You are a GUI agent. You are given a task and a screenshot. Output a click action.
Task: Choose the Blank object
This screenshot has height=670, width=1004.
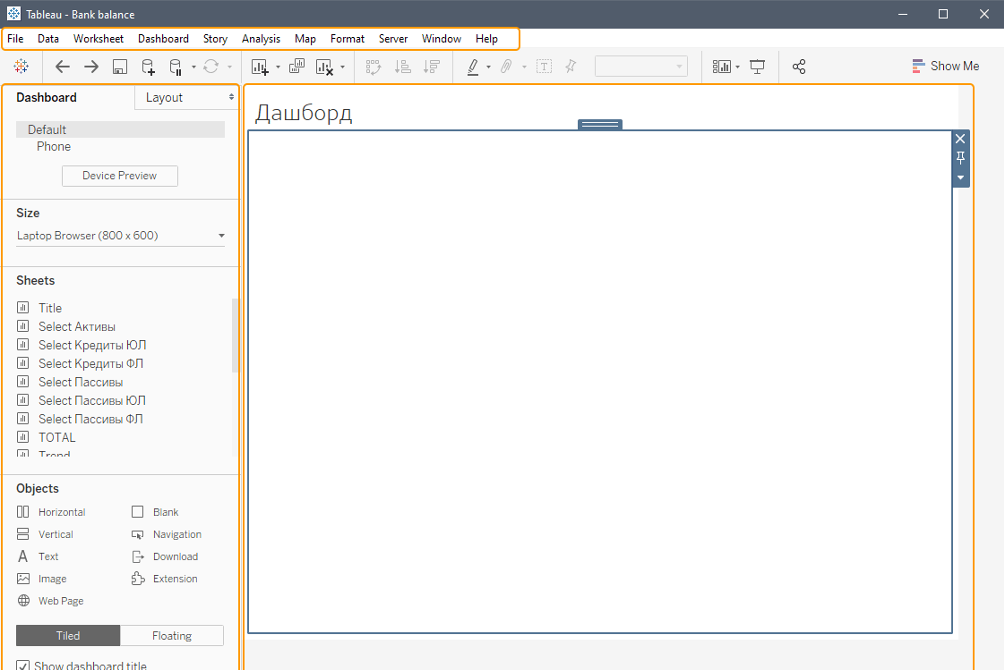(x=155, y=512)
